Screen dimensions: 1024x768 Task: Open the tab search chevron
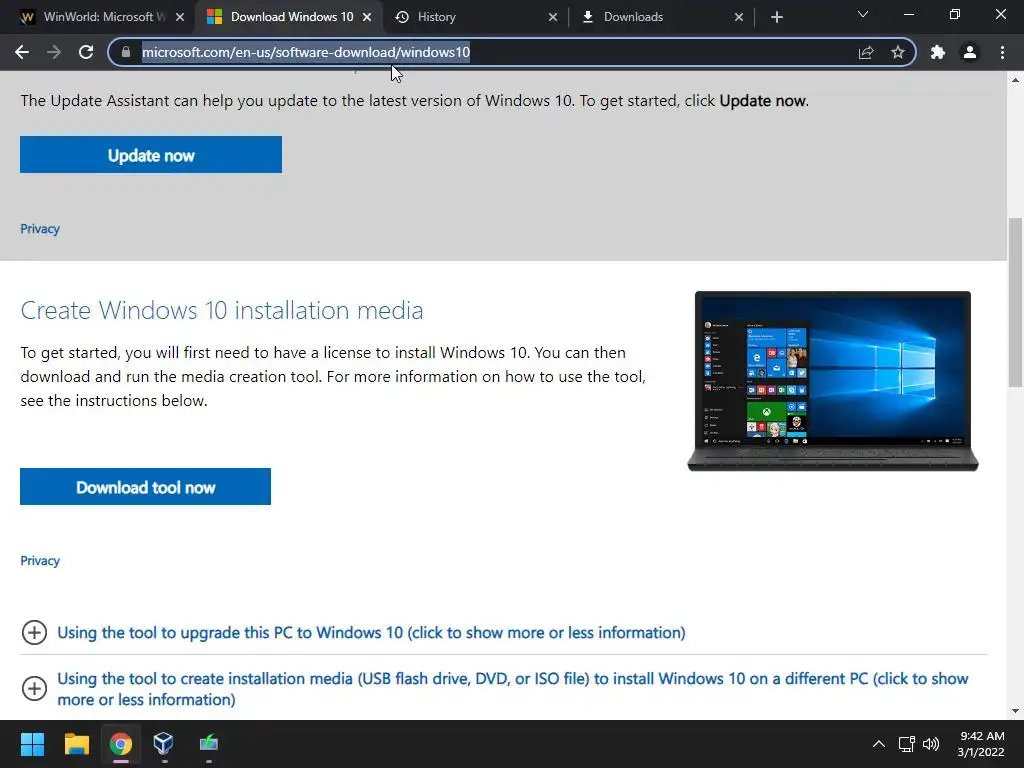click(863, 14)
